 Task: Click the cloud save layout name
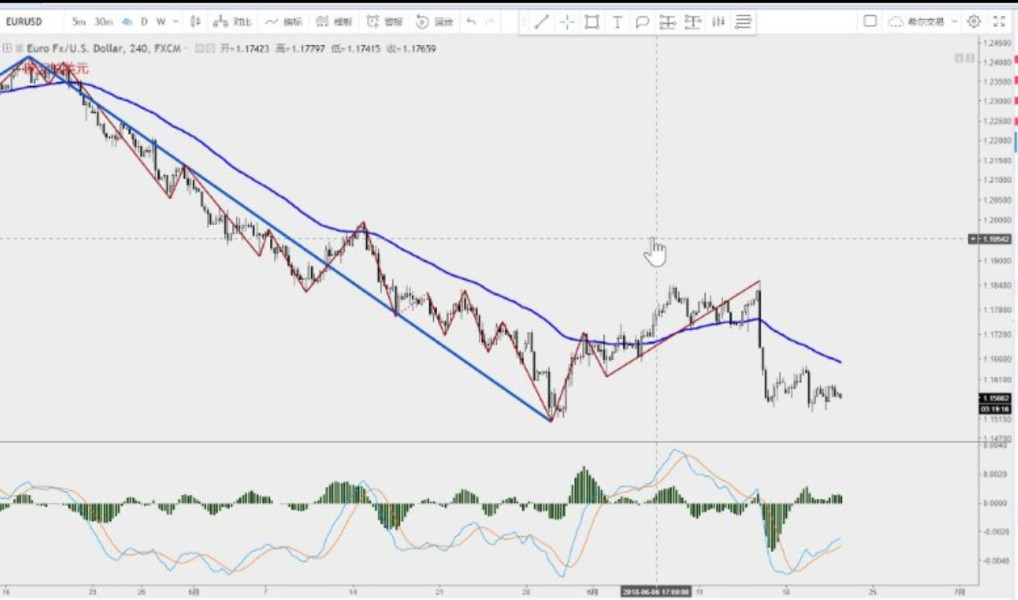coord(917,21)
